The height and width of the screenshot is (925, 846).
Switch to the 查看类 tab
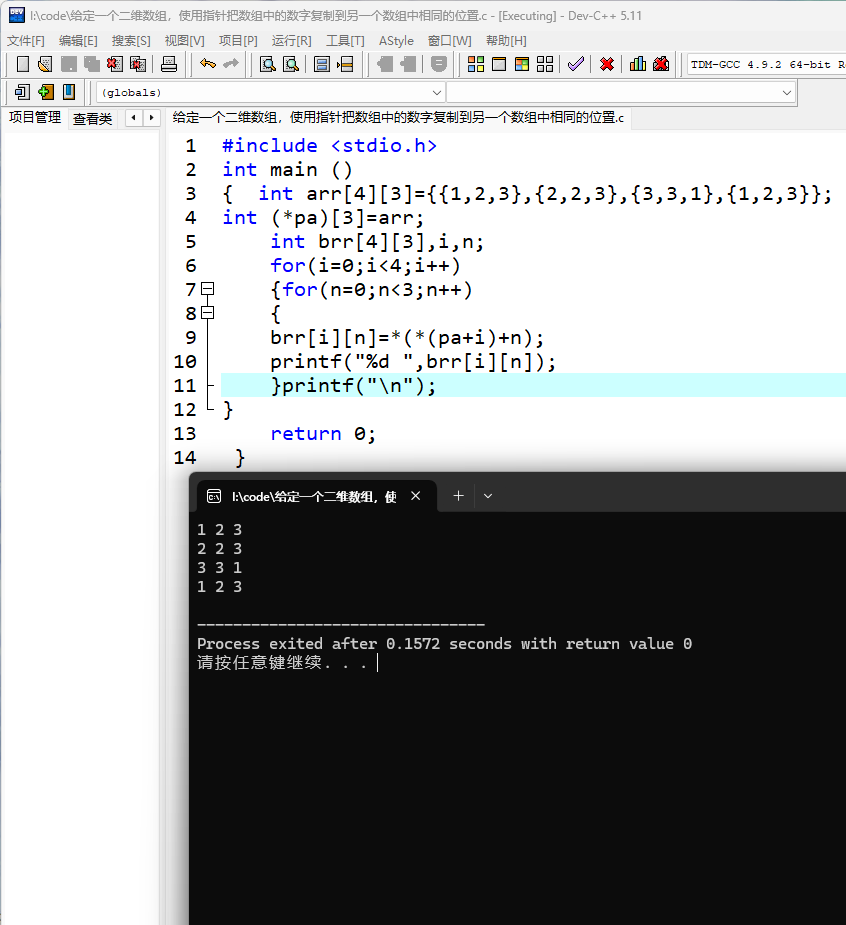pyautogui.click(x=92, y=119)
